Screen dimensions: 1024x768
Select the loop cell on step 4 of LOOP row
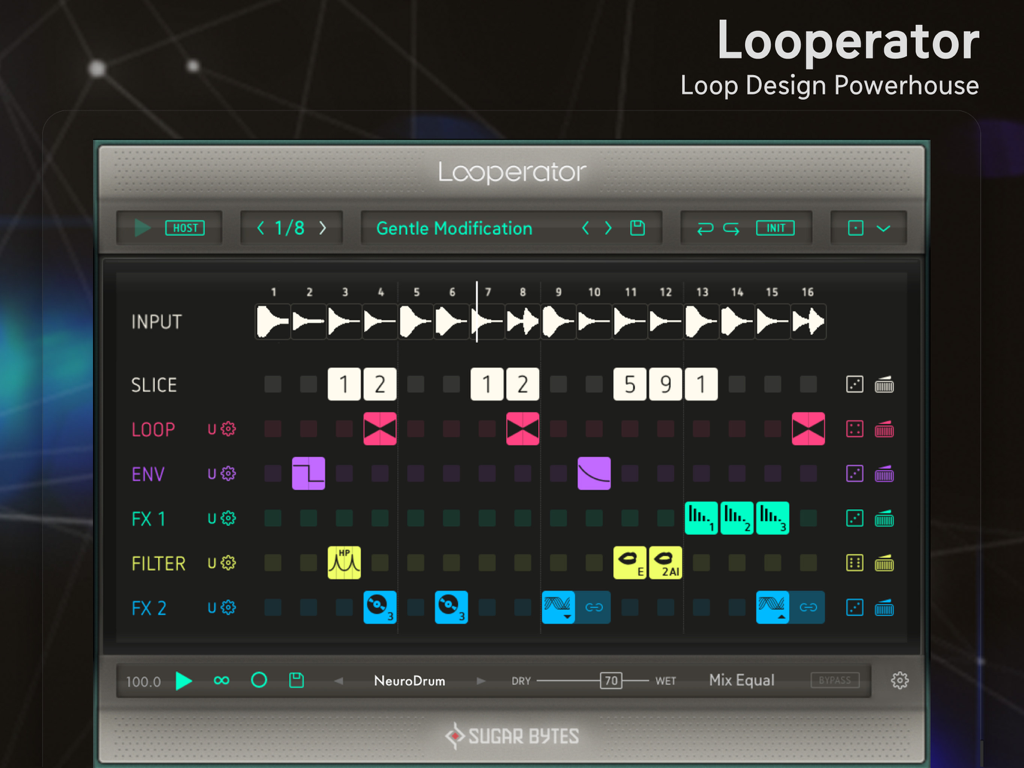[x=380, y=429]
